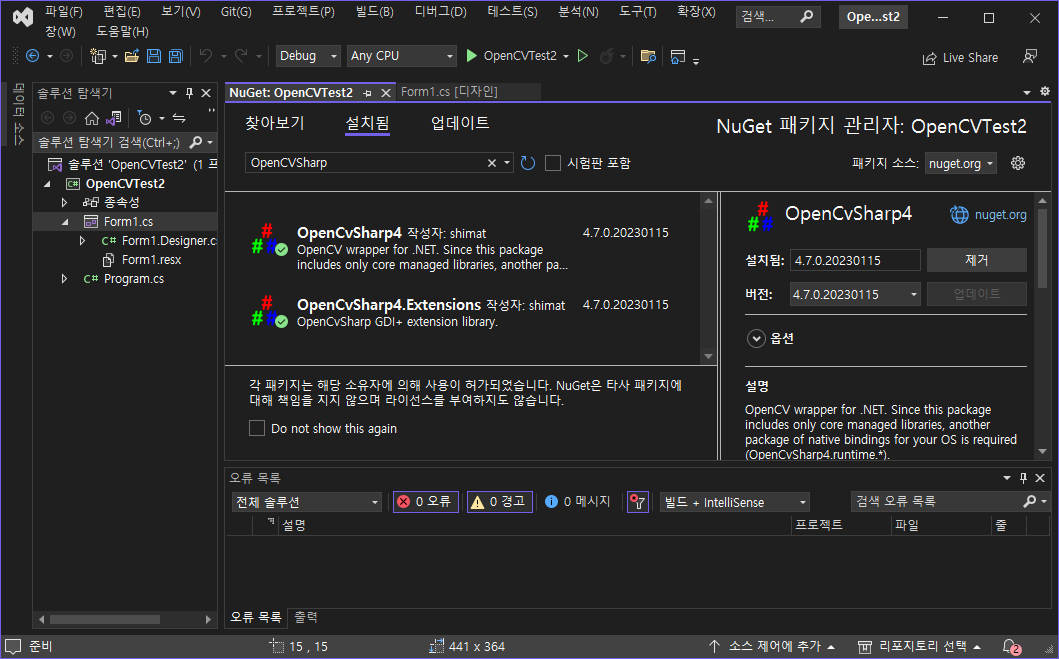Viewport: 1059px width, 659px height.
Task: Click the error list filter funnel icon
Action: point(638,502)
